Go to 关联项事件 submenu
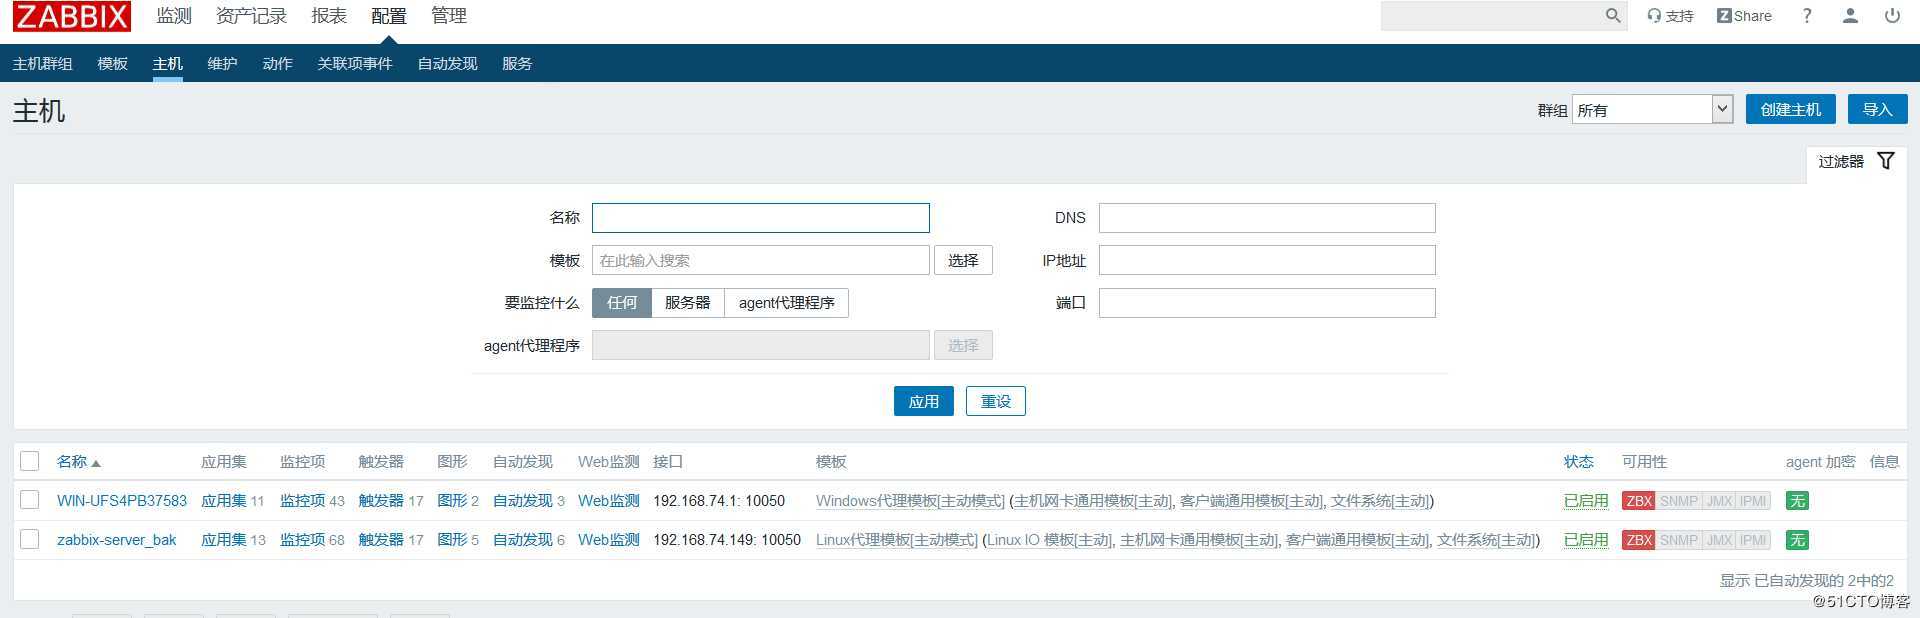 tap(355, 63)
